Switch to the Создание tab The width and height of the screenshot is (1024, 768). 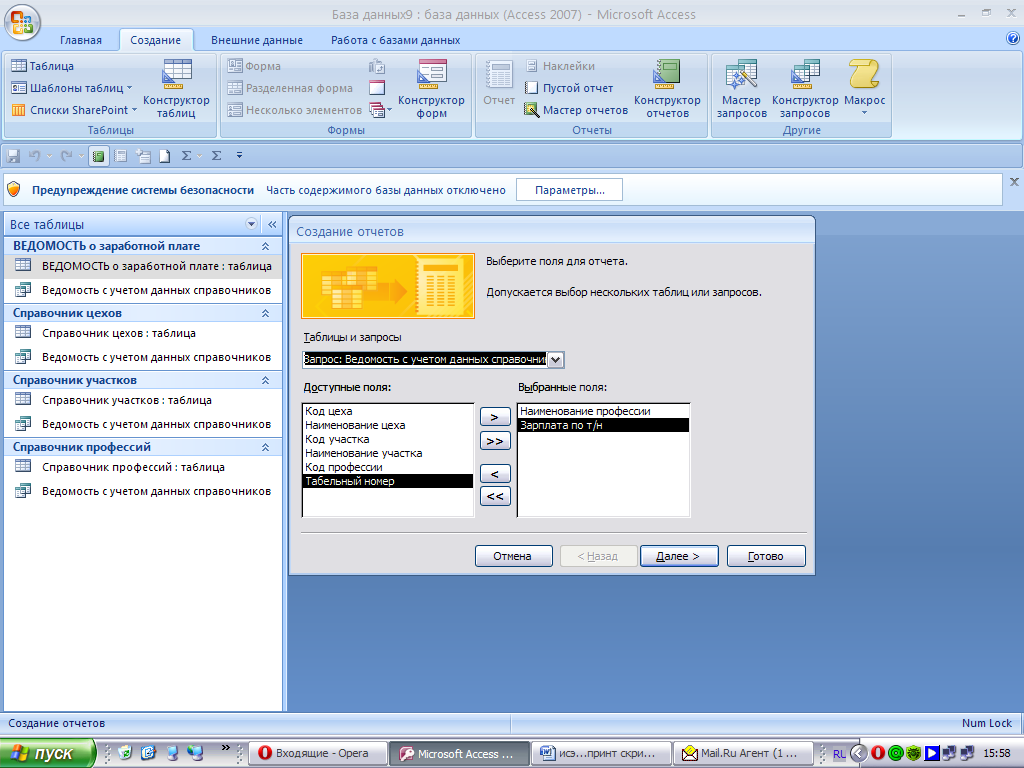[155, 40]
